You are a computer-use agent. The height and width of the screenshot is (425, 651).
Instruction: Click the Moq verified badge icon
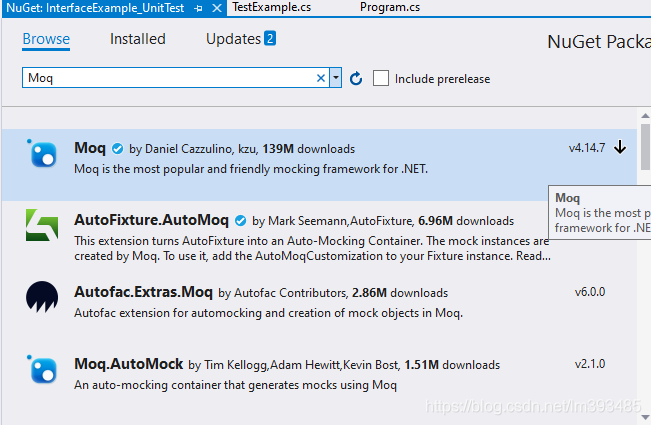click(118, 149)
